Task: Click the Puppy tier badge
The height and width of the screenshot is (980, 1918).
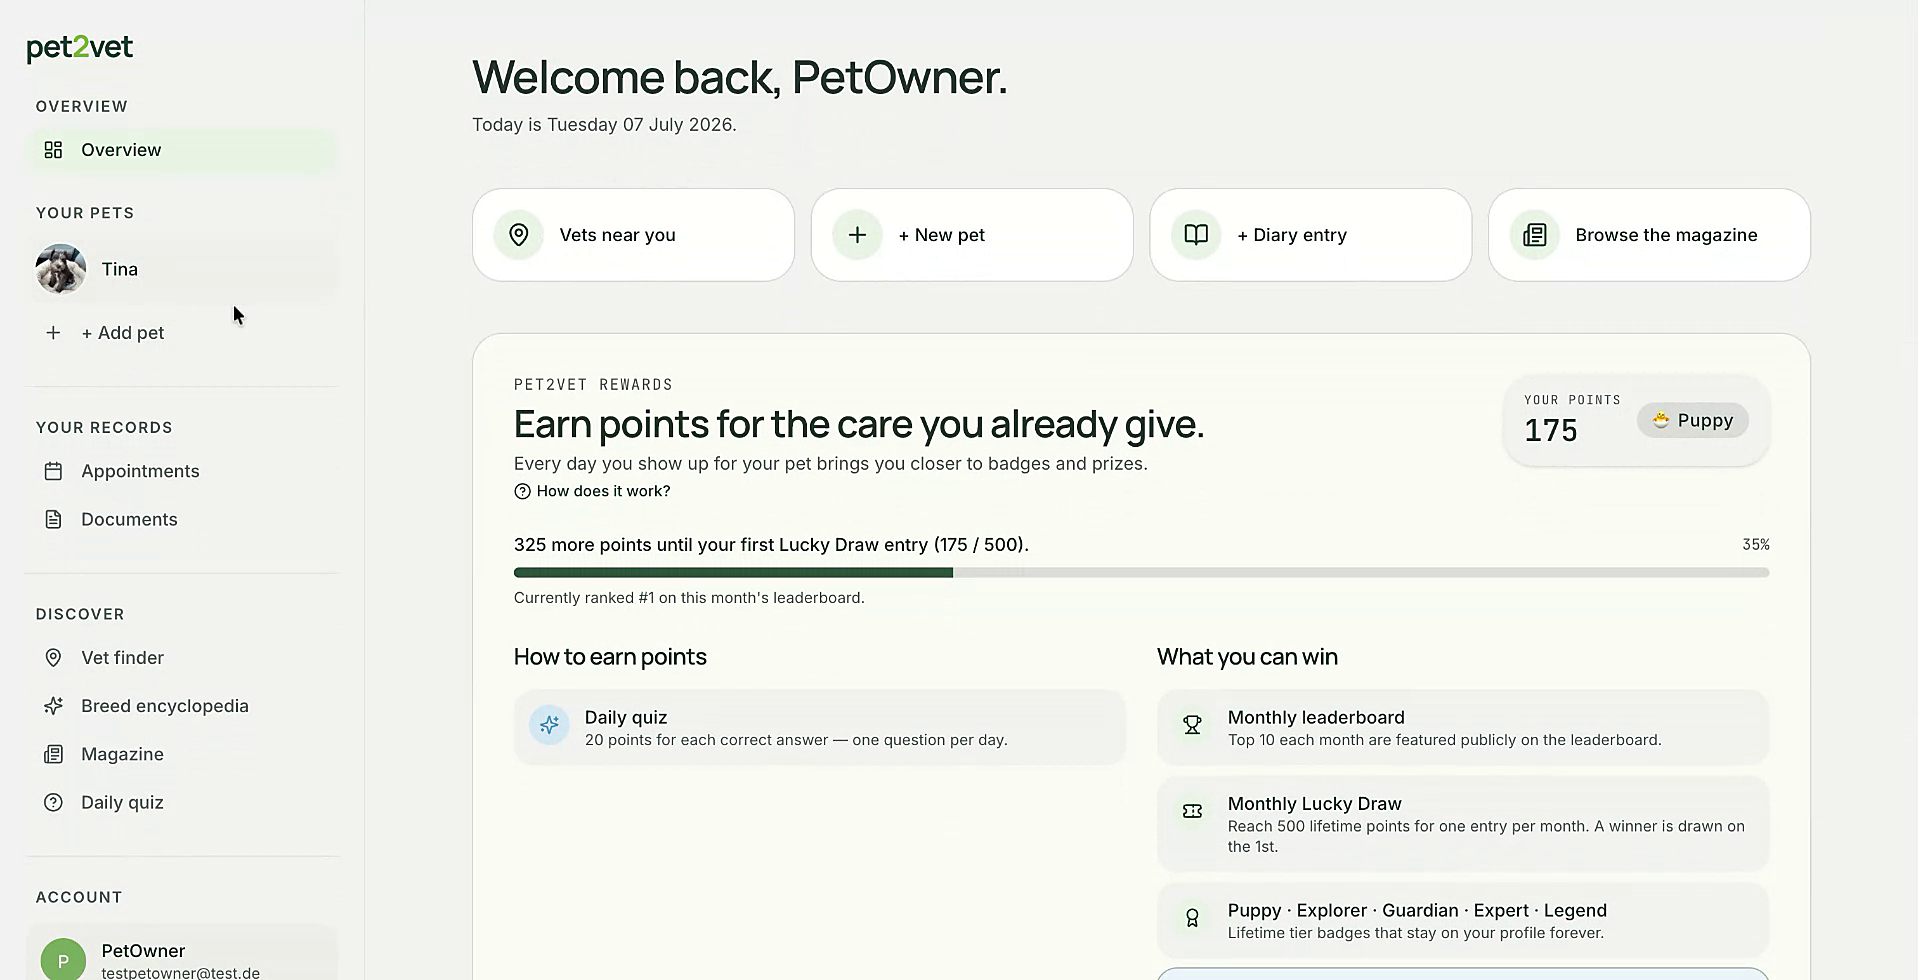Action: tap(1692, 421)
